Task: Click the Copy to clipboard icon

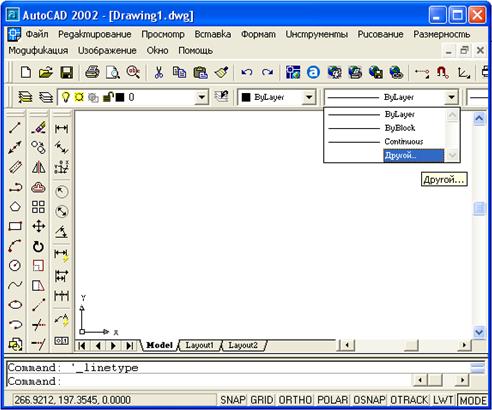Action: point(180,72)
